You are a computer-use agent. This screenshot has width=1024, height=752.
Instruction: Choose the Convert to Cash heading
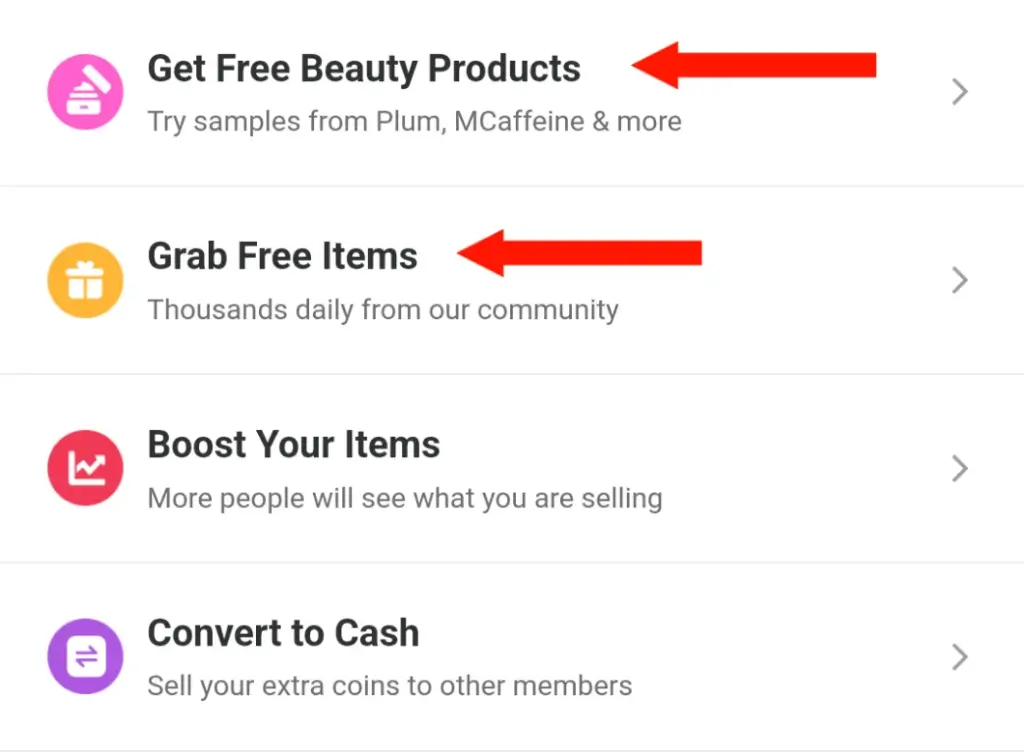pos(283,633)
